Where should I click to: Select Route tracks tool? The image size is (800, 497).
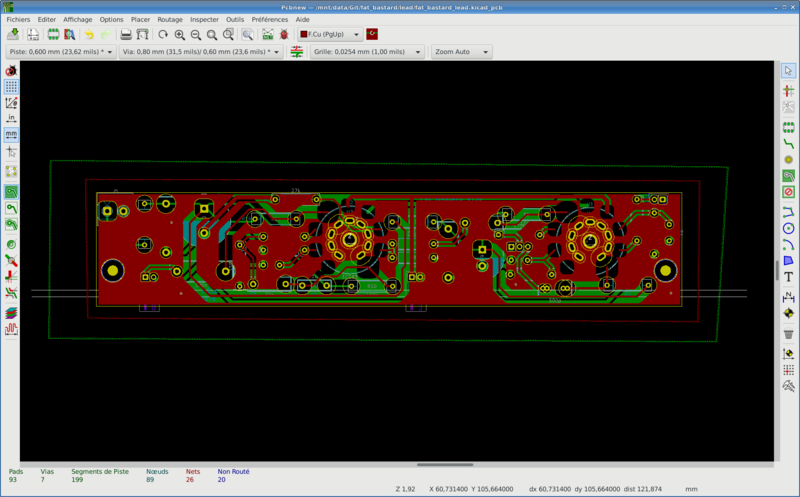click(788, 144)
